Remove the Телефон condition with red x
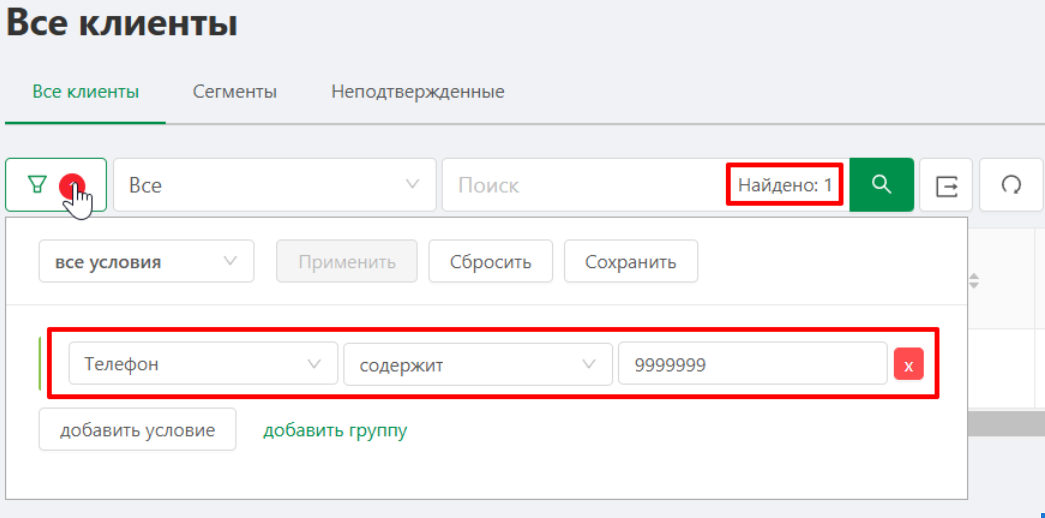The image size is (1045, 518). click(x=908, y=364)
